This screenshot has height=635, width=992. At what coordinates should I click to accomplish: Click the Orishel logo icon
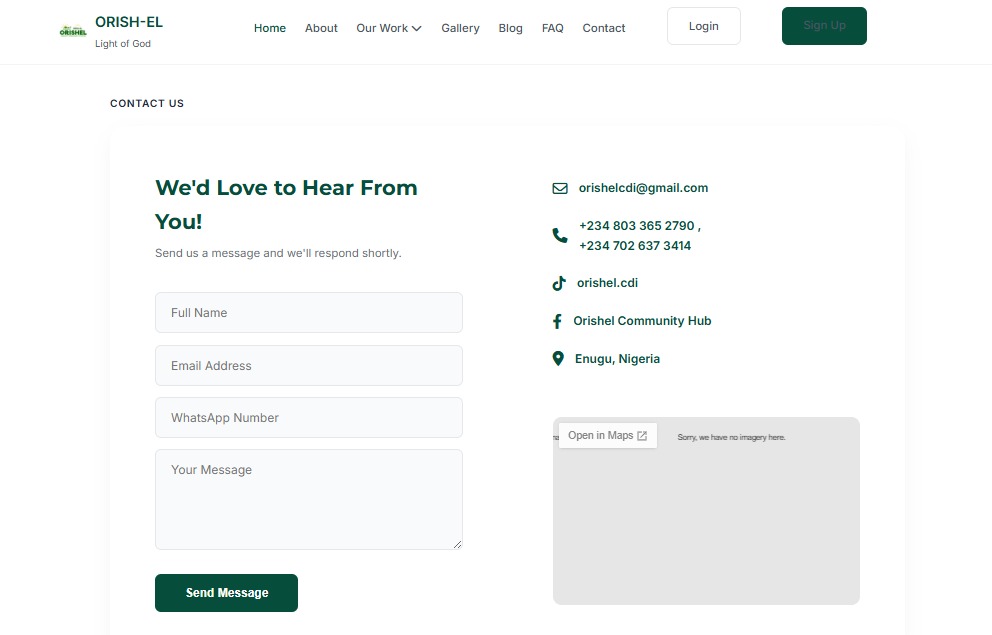73,31
